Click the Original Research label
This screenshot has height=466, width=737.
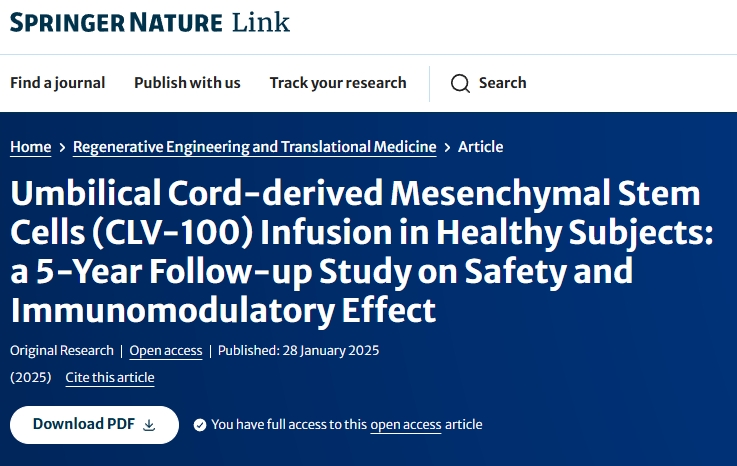[60, 350]
